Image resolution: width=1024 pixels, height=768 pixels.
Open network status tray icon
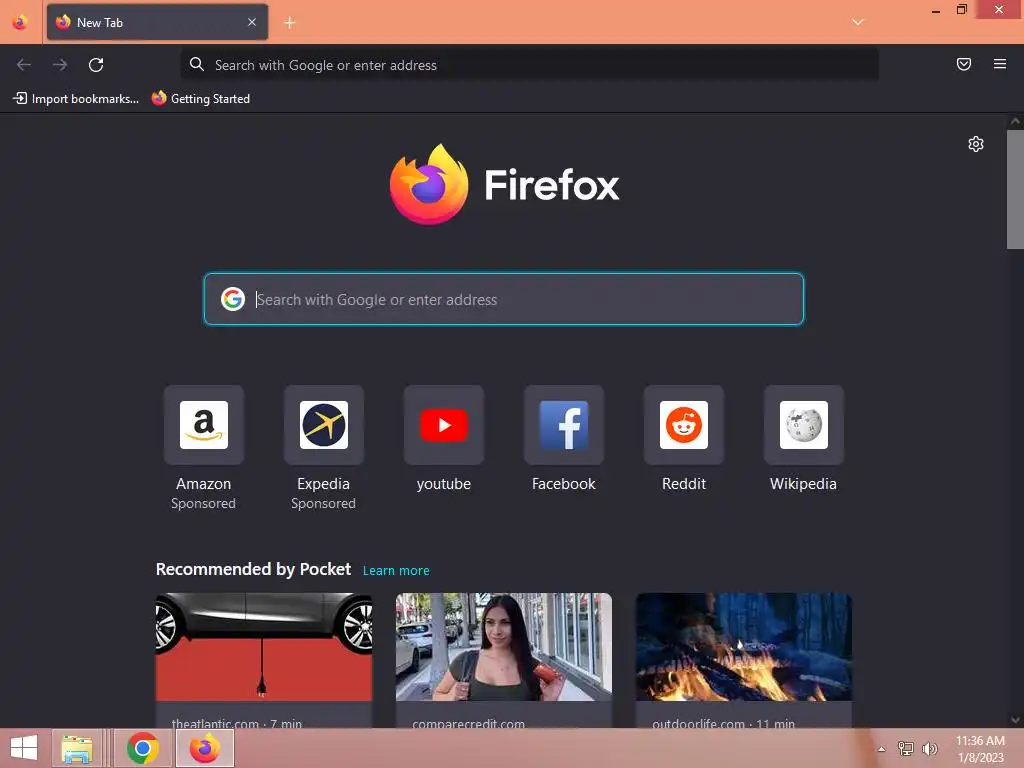click(x=906, y=748)
